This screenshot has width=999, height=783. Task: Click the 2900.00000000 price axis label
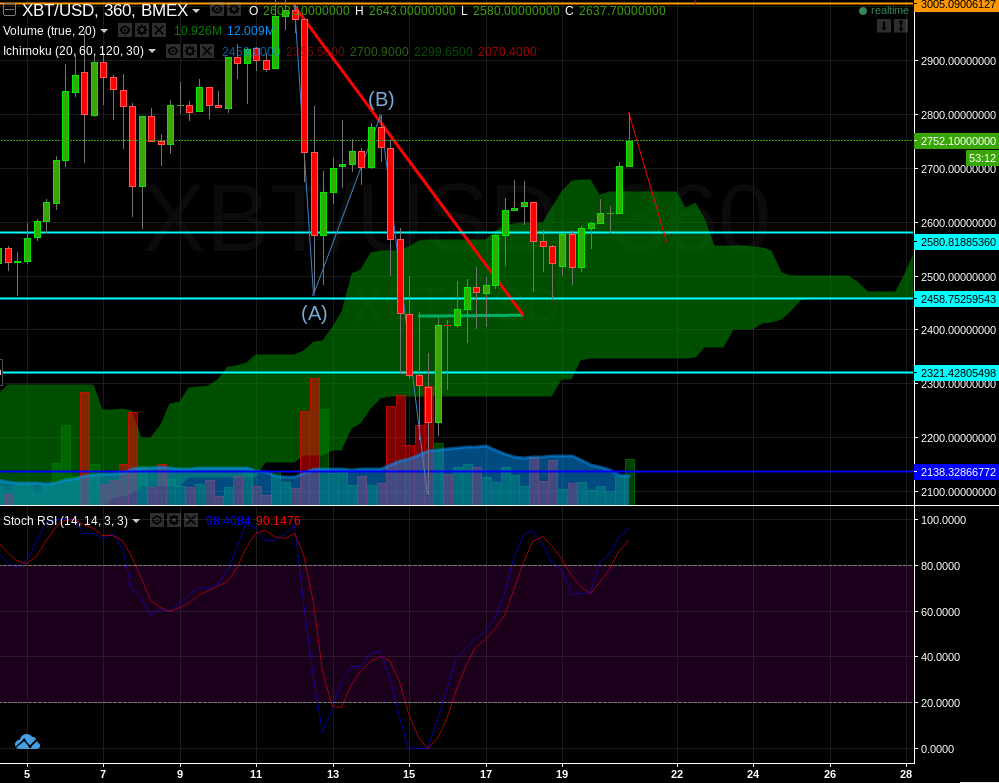[x=958, y=61]
